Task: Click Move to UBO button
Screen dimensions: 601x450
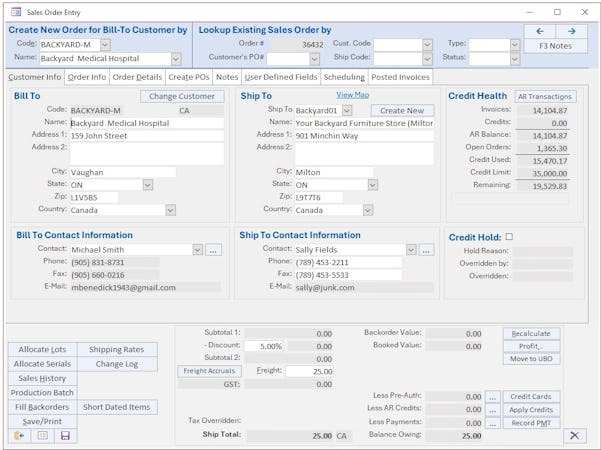Action: point(531,359)
